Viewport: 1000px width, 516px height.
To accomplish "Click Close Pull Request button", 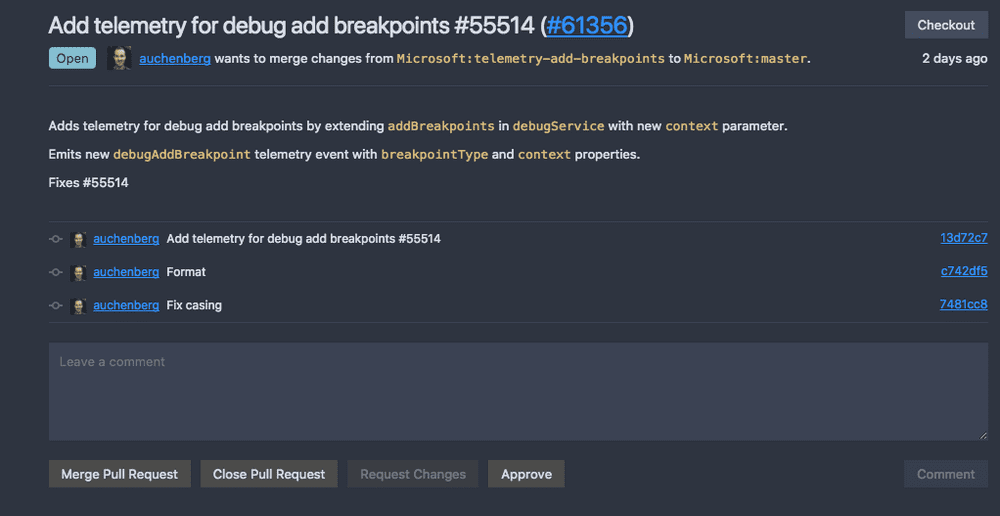I will (x=269, y=474).
